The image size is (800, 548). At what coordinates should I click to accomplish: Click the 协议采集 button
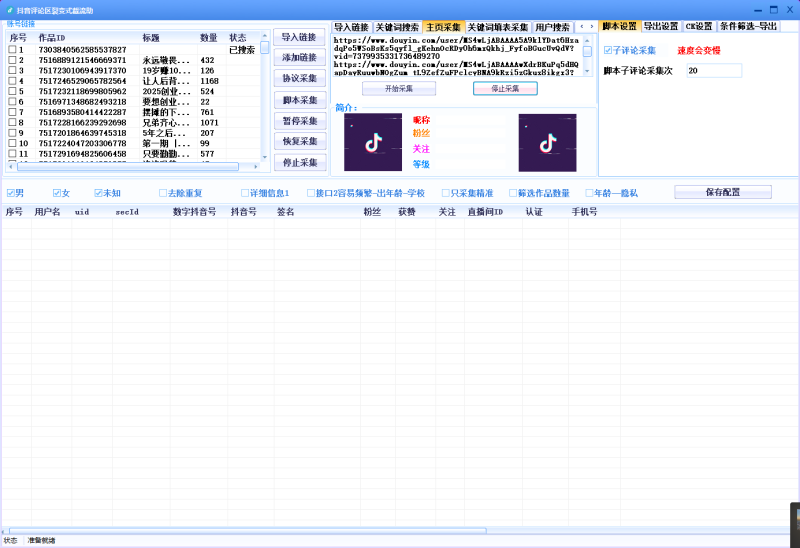coord(299,78)
